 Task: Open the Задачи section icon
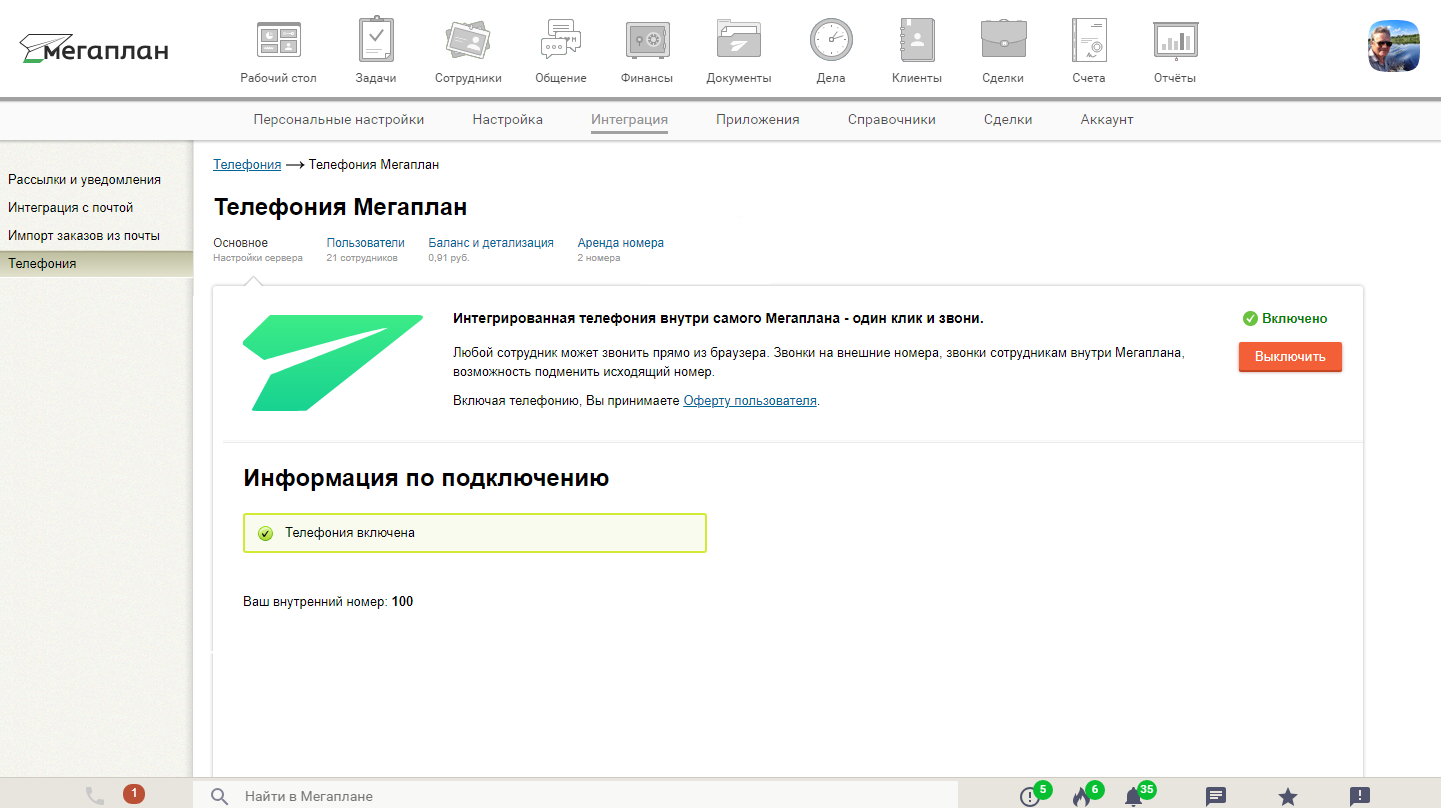pos(376,40)
